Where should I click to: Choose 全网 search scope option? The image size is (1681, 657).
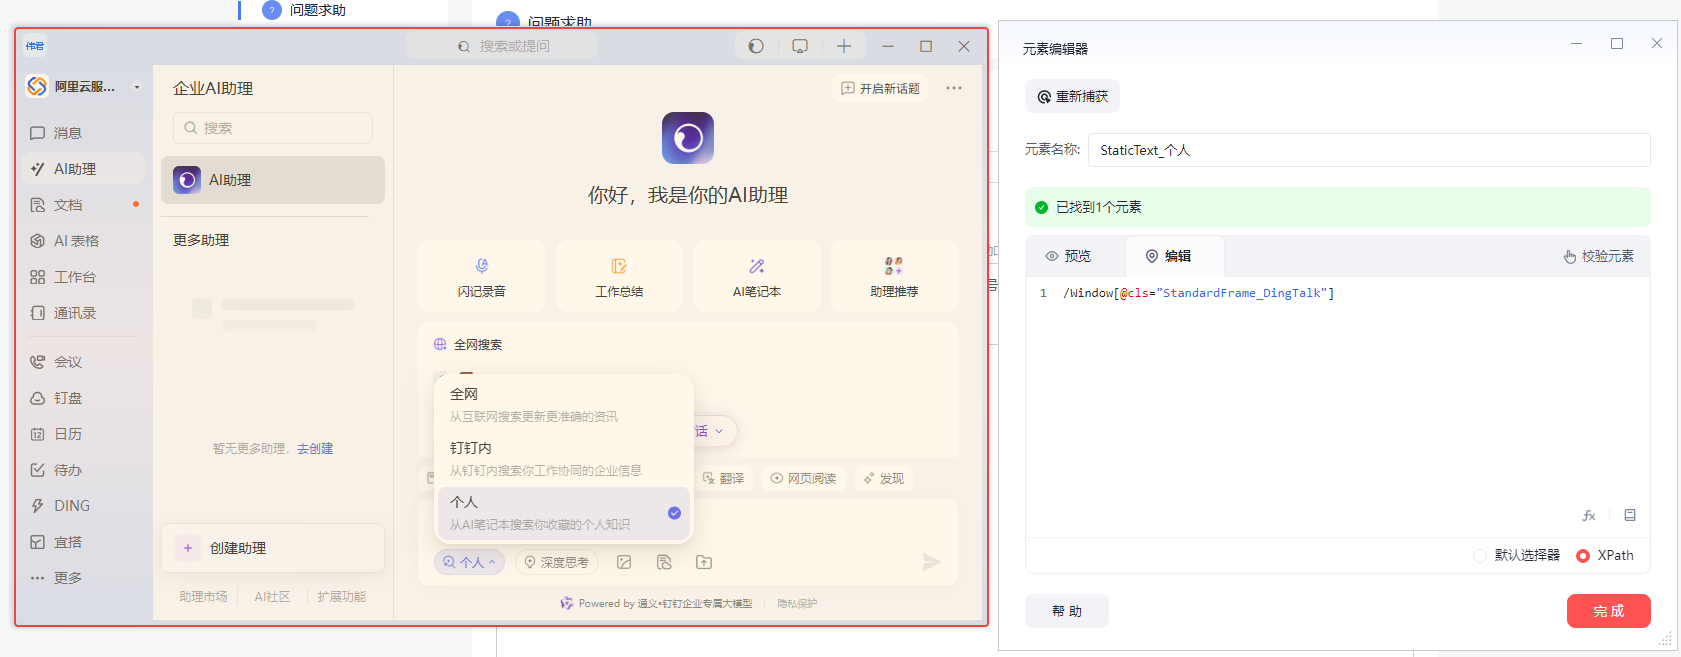point(564,404)
